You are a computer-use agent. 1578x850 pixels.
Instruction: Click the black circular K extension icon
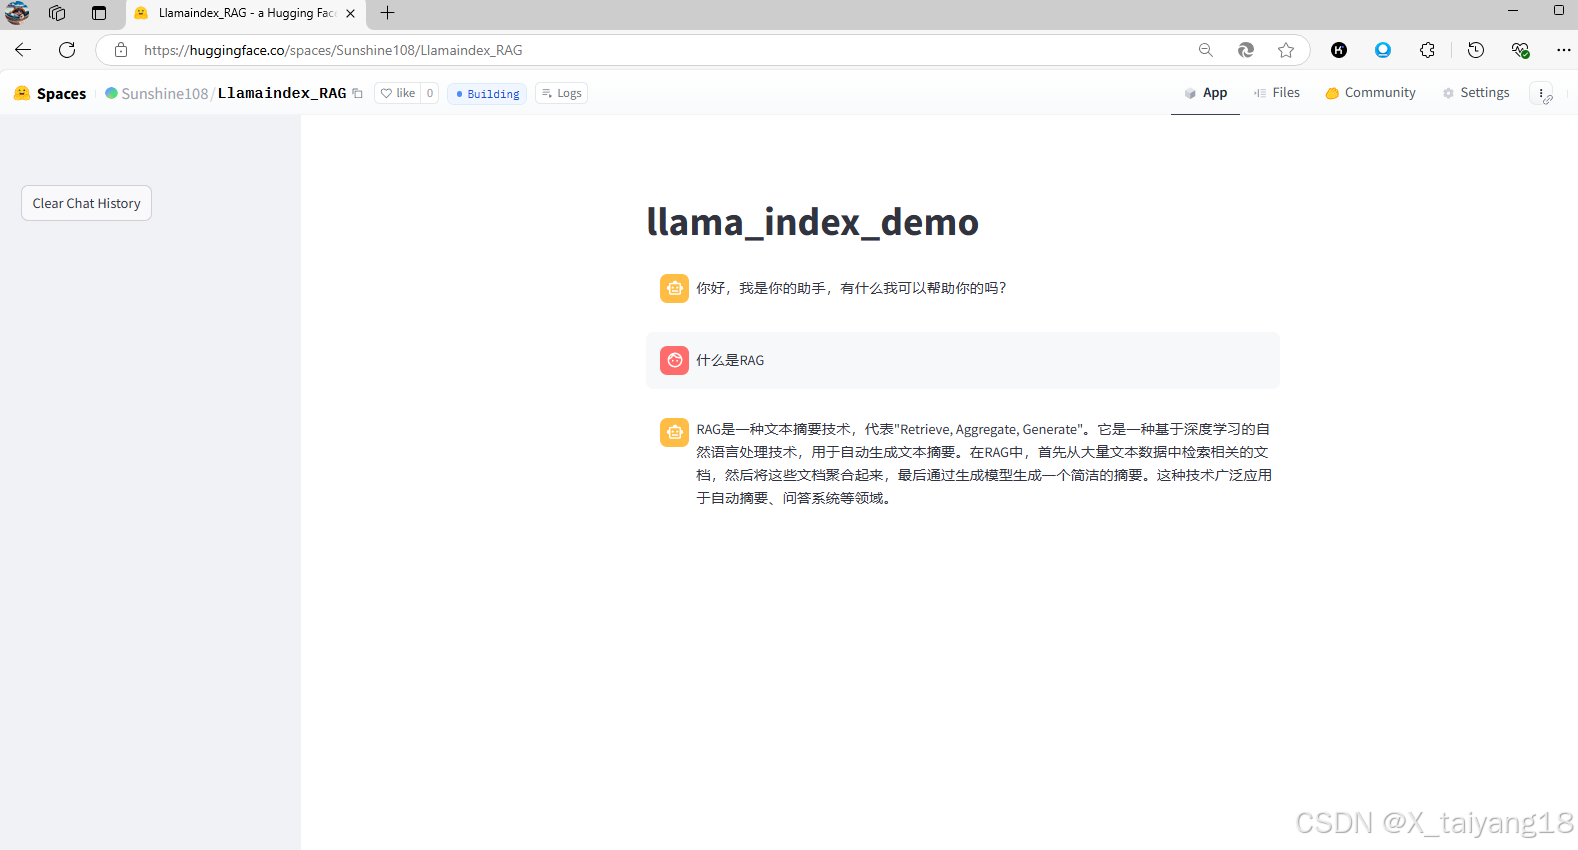(x=1339, y=50)
